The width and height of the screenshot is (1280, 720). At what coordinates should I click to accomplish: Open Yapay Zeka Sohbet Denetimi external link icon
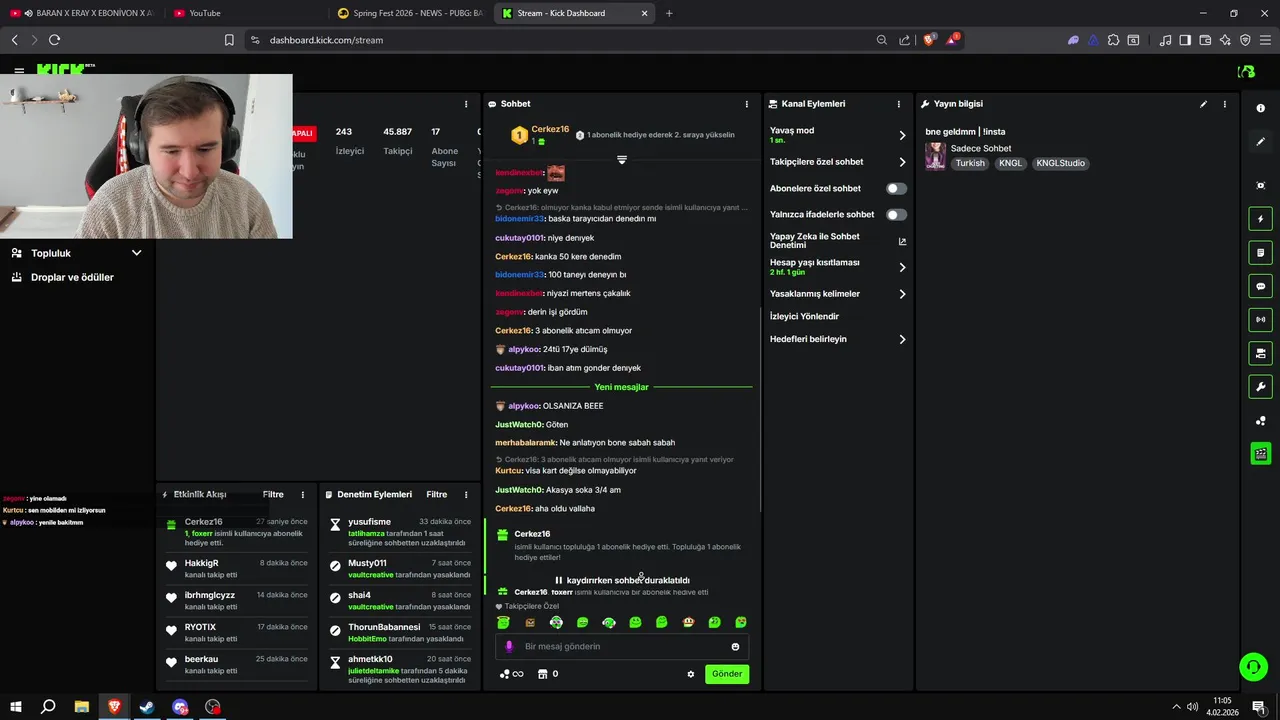[902, 241]
